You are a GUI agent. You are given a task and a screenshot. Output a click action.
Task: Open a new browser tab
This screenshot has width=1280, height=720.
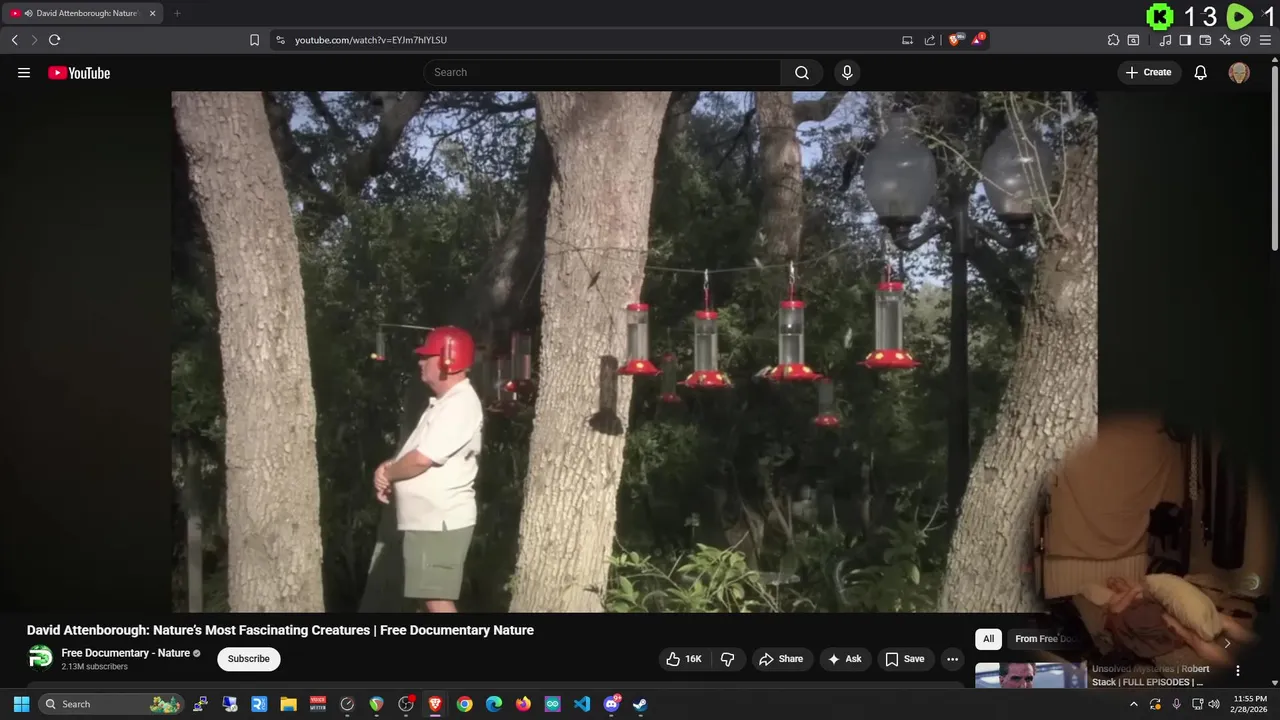(177, 13)
